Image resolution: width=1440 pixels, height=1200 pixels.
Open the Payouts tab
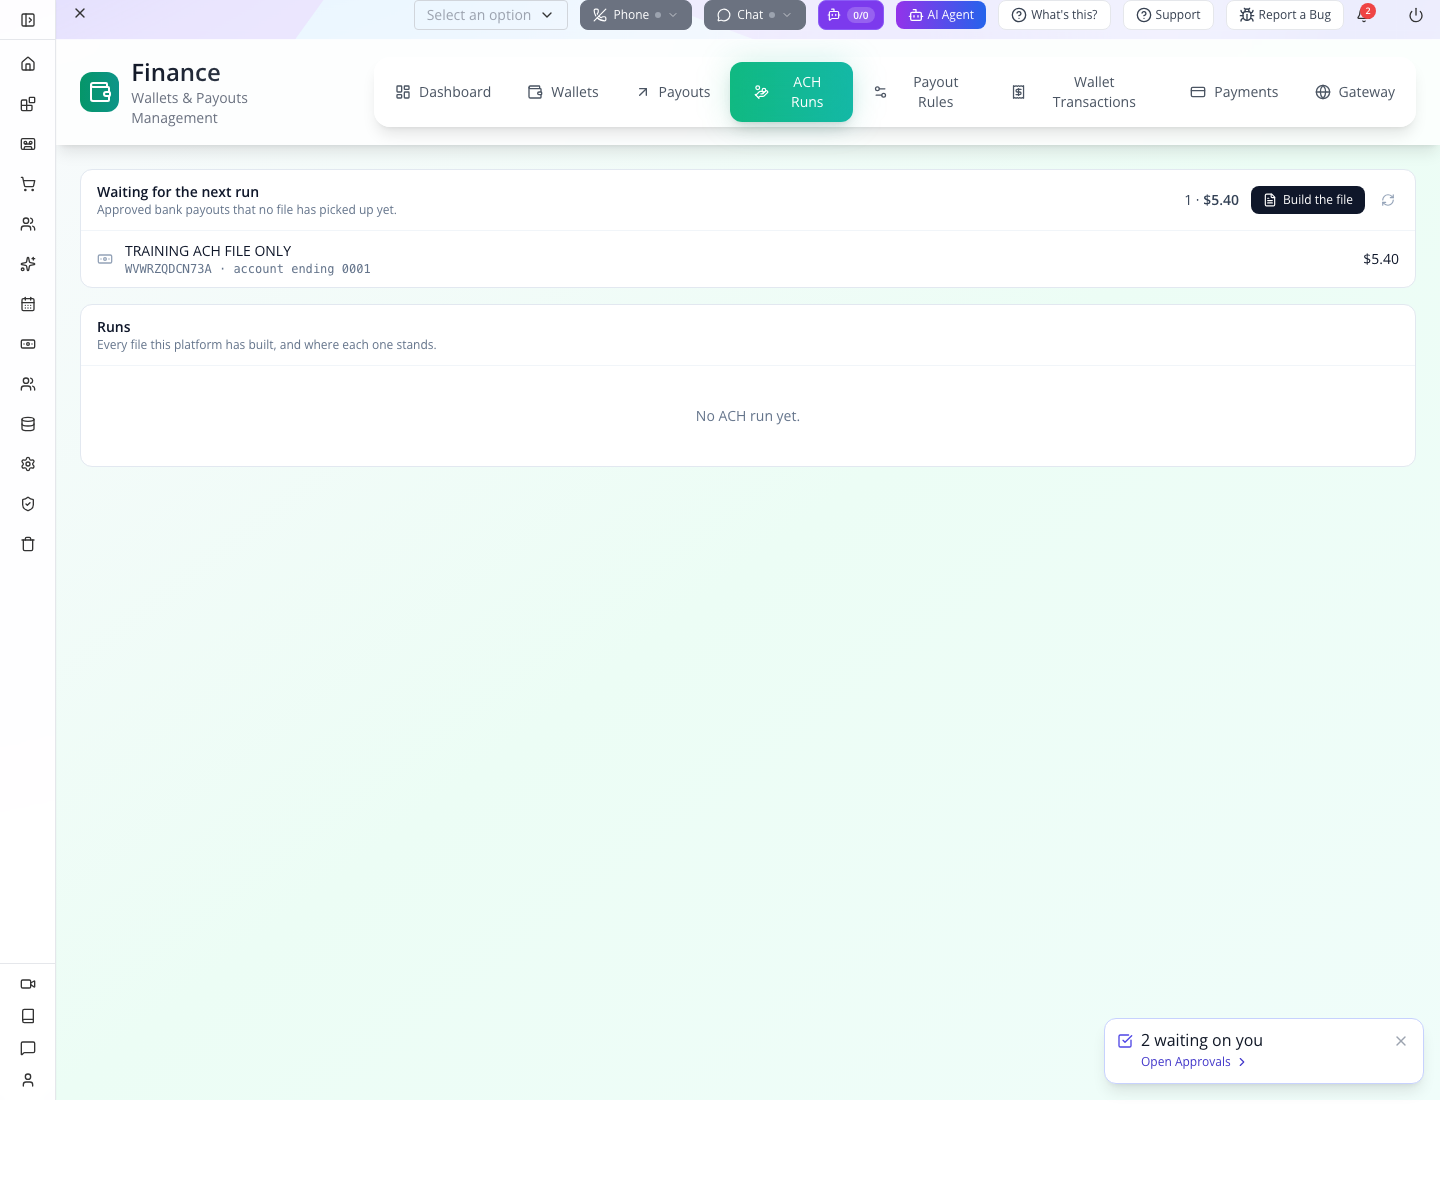coord(673,92)
